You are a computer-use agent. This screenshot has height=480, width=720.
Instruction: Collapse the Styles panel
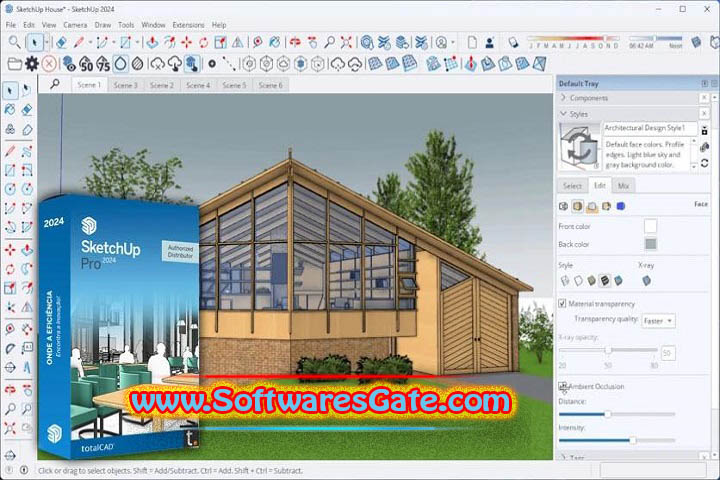click(563, 113)
